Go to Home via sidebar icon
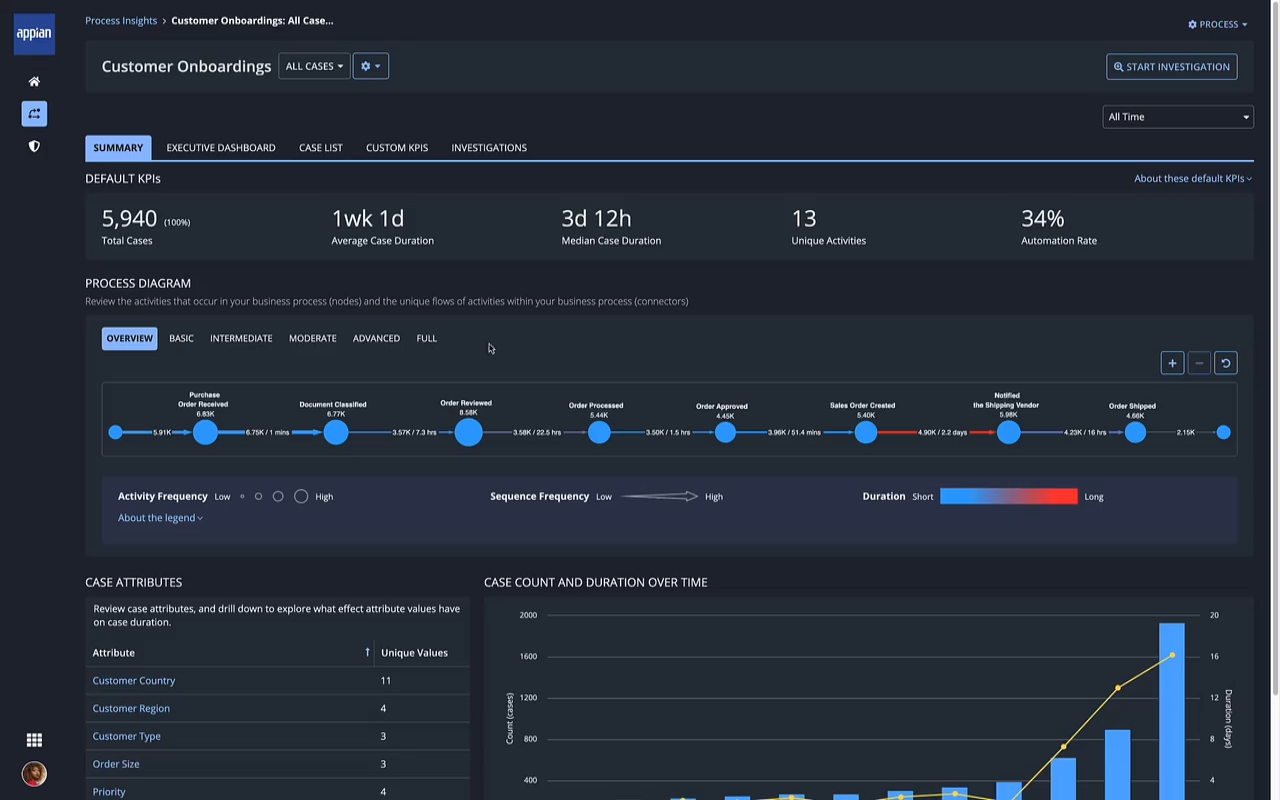The height and width of the screenshot is (800, 1280). click(x=34, y=82)
